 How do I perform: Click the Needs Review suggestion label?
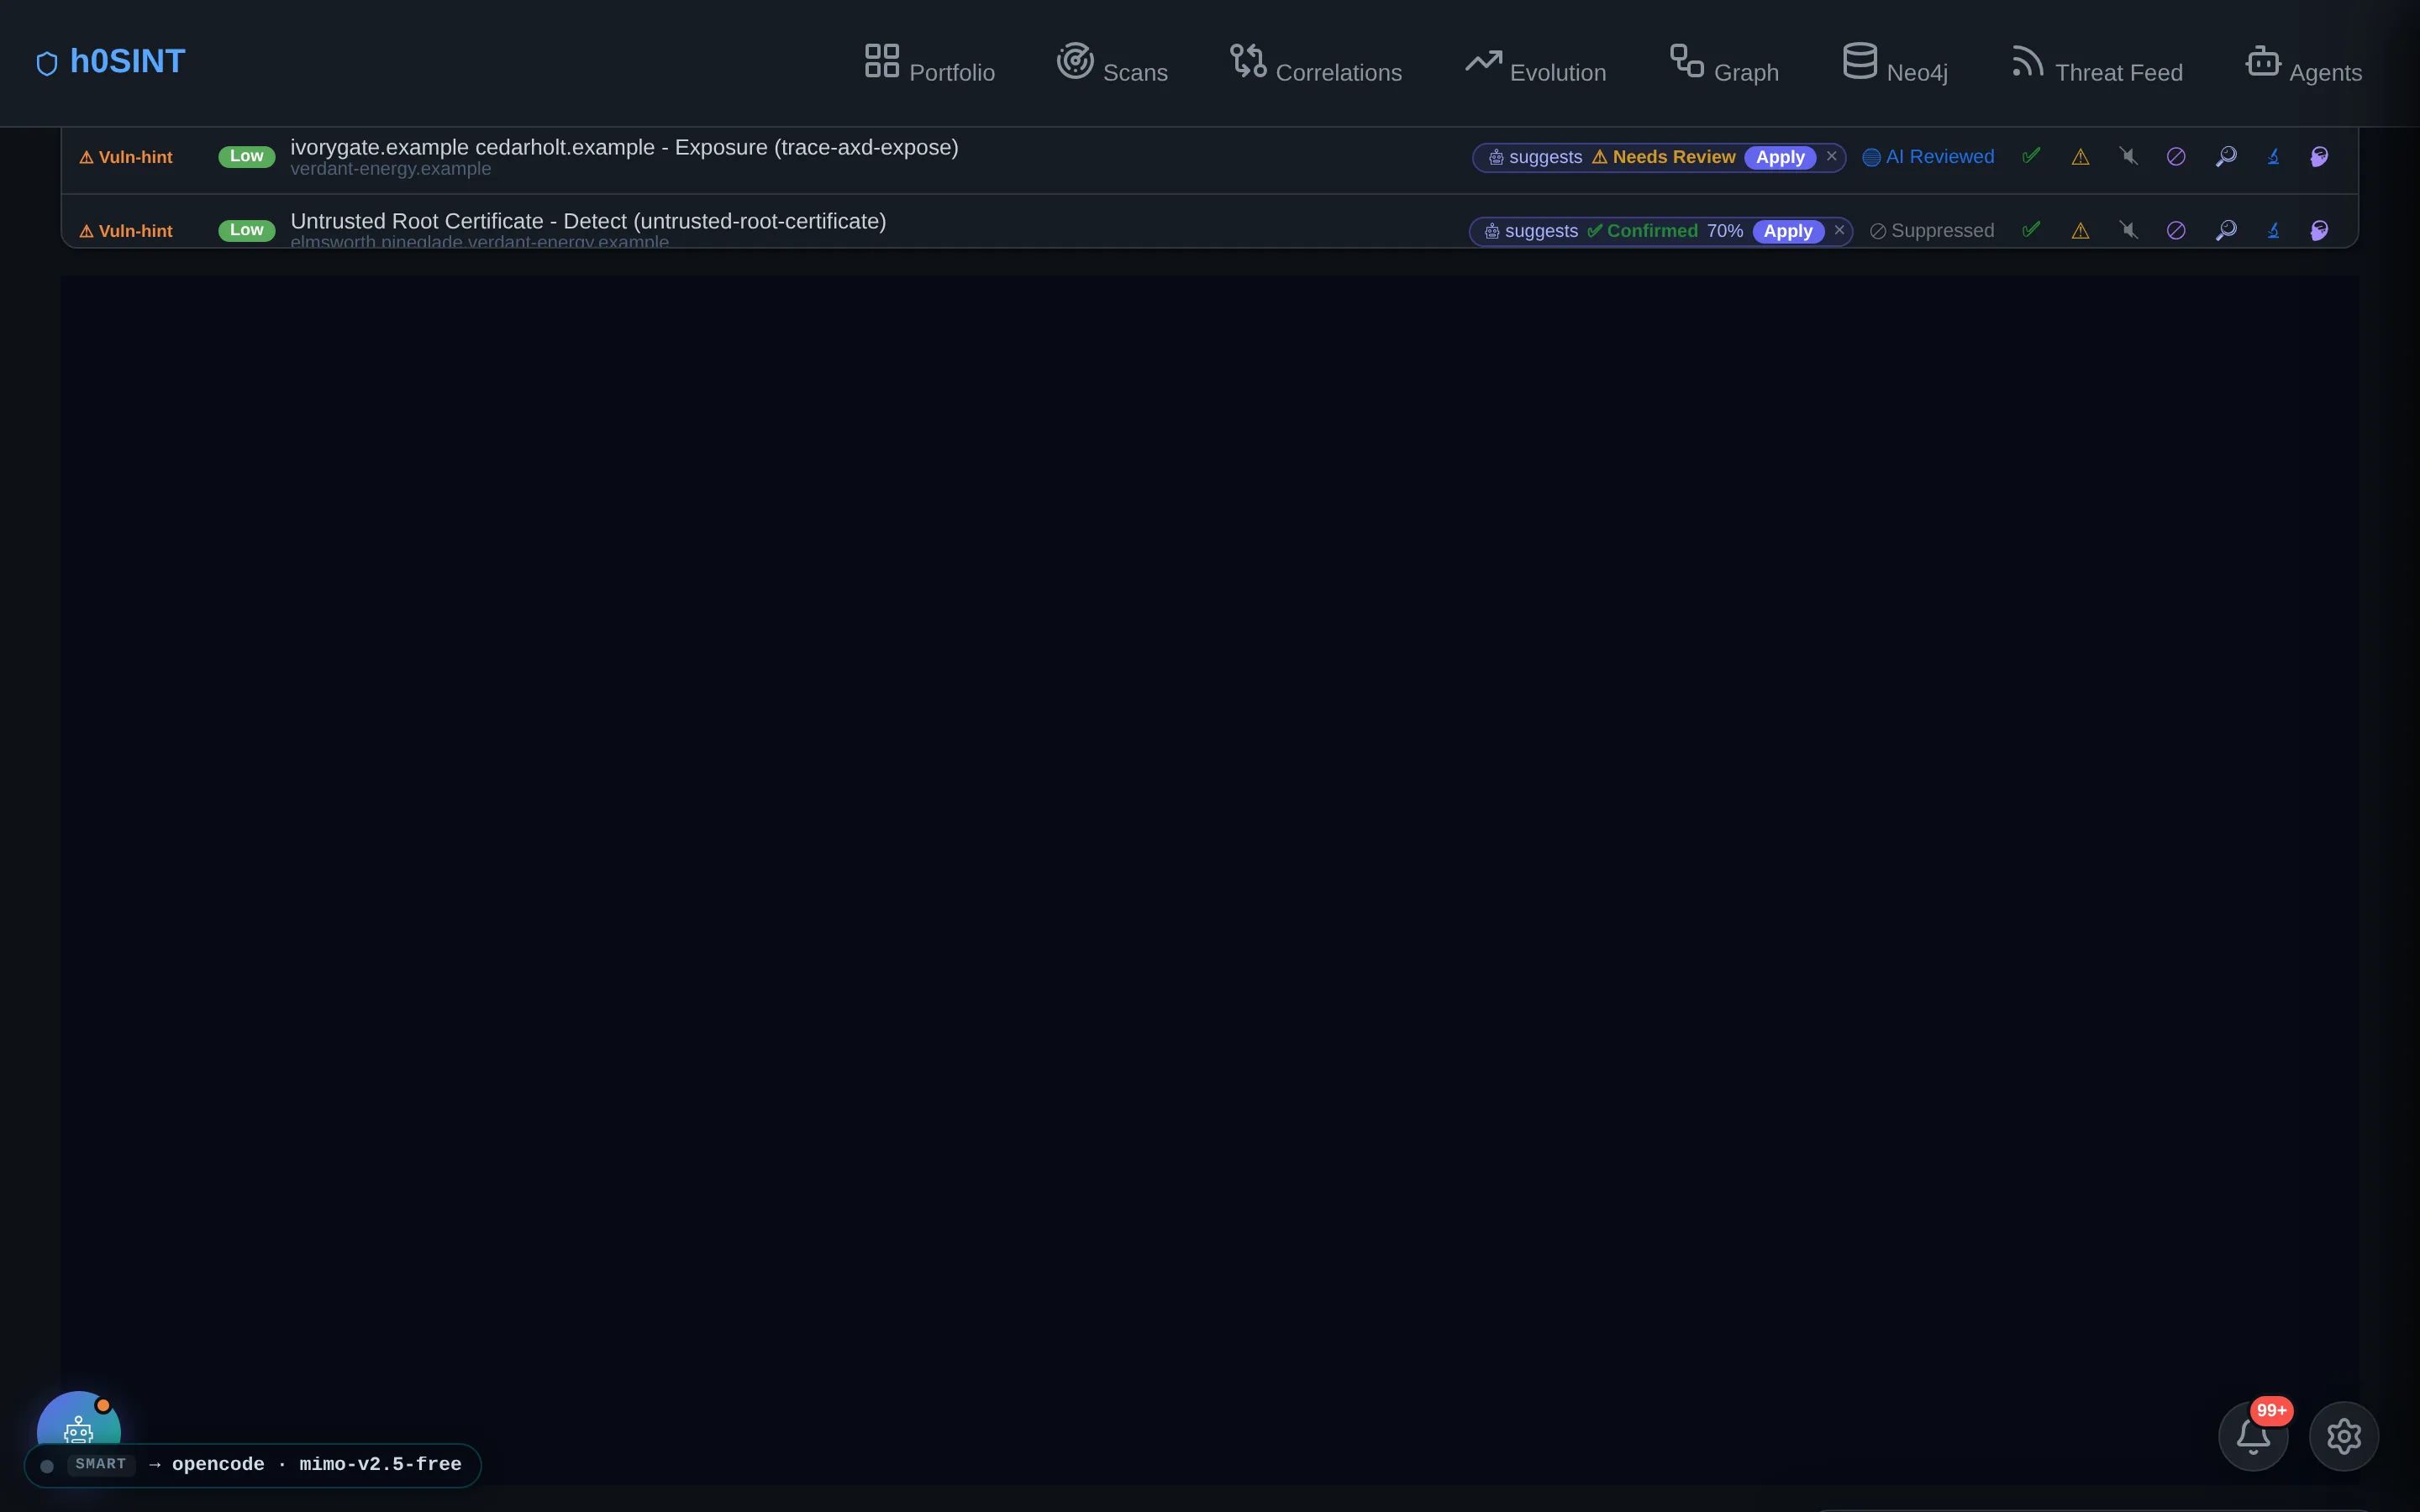pyautogui.click(x=1663, y=157)
